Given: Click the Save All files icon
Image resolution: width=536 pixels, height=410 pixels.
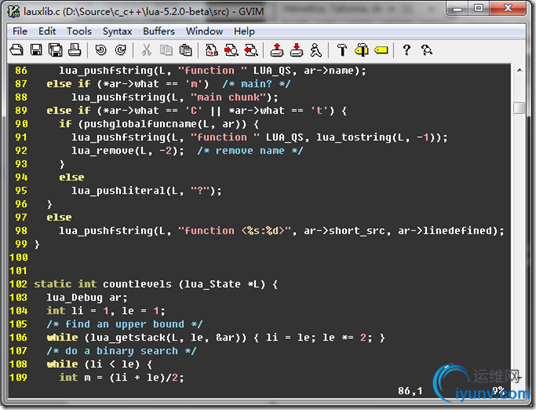Looking at the screenshot, I should point(55,50).
